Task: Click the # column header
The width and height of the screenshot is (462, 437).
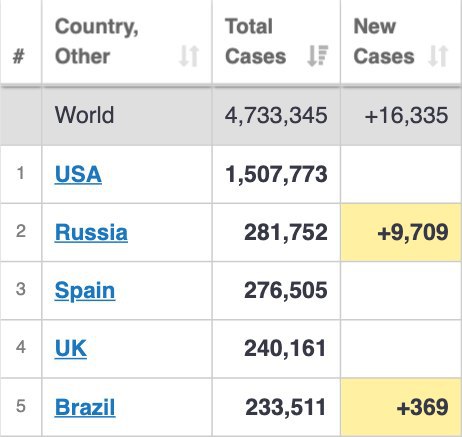Action: point(18,56)
